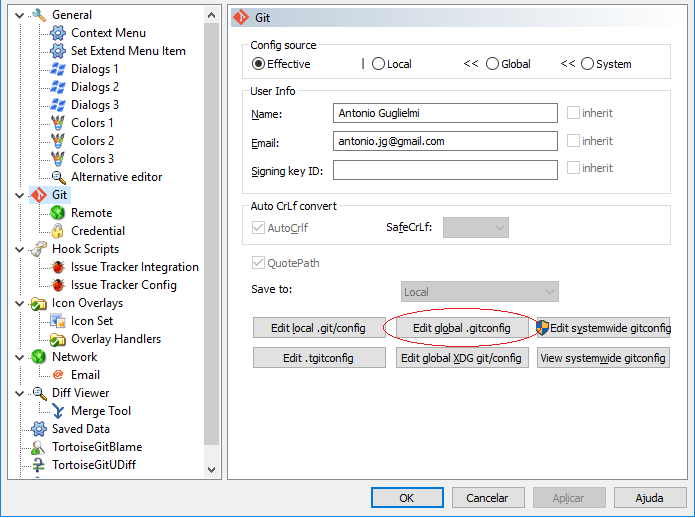This screenshot has width=695, height=518.
Task: Collapse the General tree node
Action: click(20, 16)
